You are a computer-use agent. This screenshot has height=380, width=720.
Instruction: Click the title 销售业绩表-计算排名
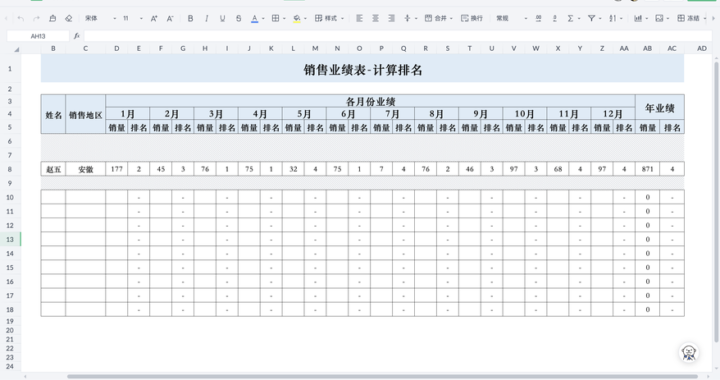pyautogui.click(x=362, y=70)
